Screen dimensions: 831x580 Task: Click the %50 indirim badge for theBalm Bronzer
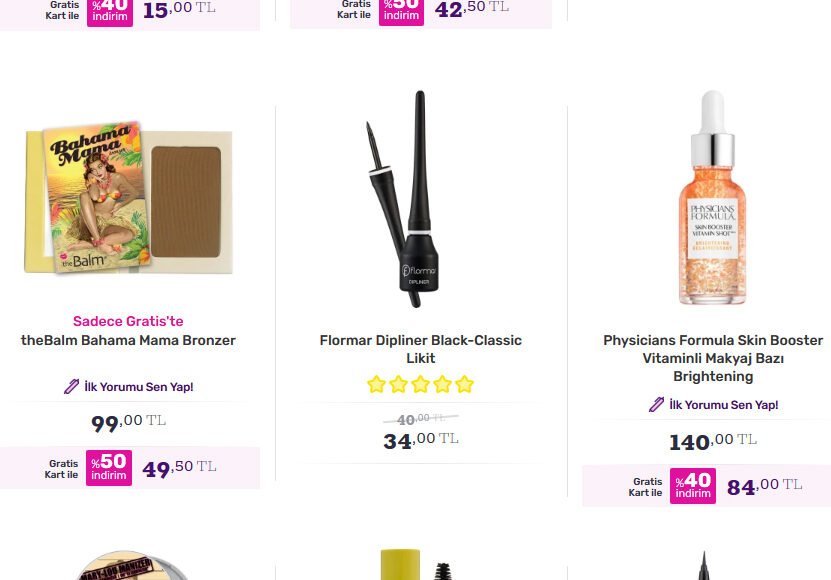[108, 467]
